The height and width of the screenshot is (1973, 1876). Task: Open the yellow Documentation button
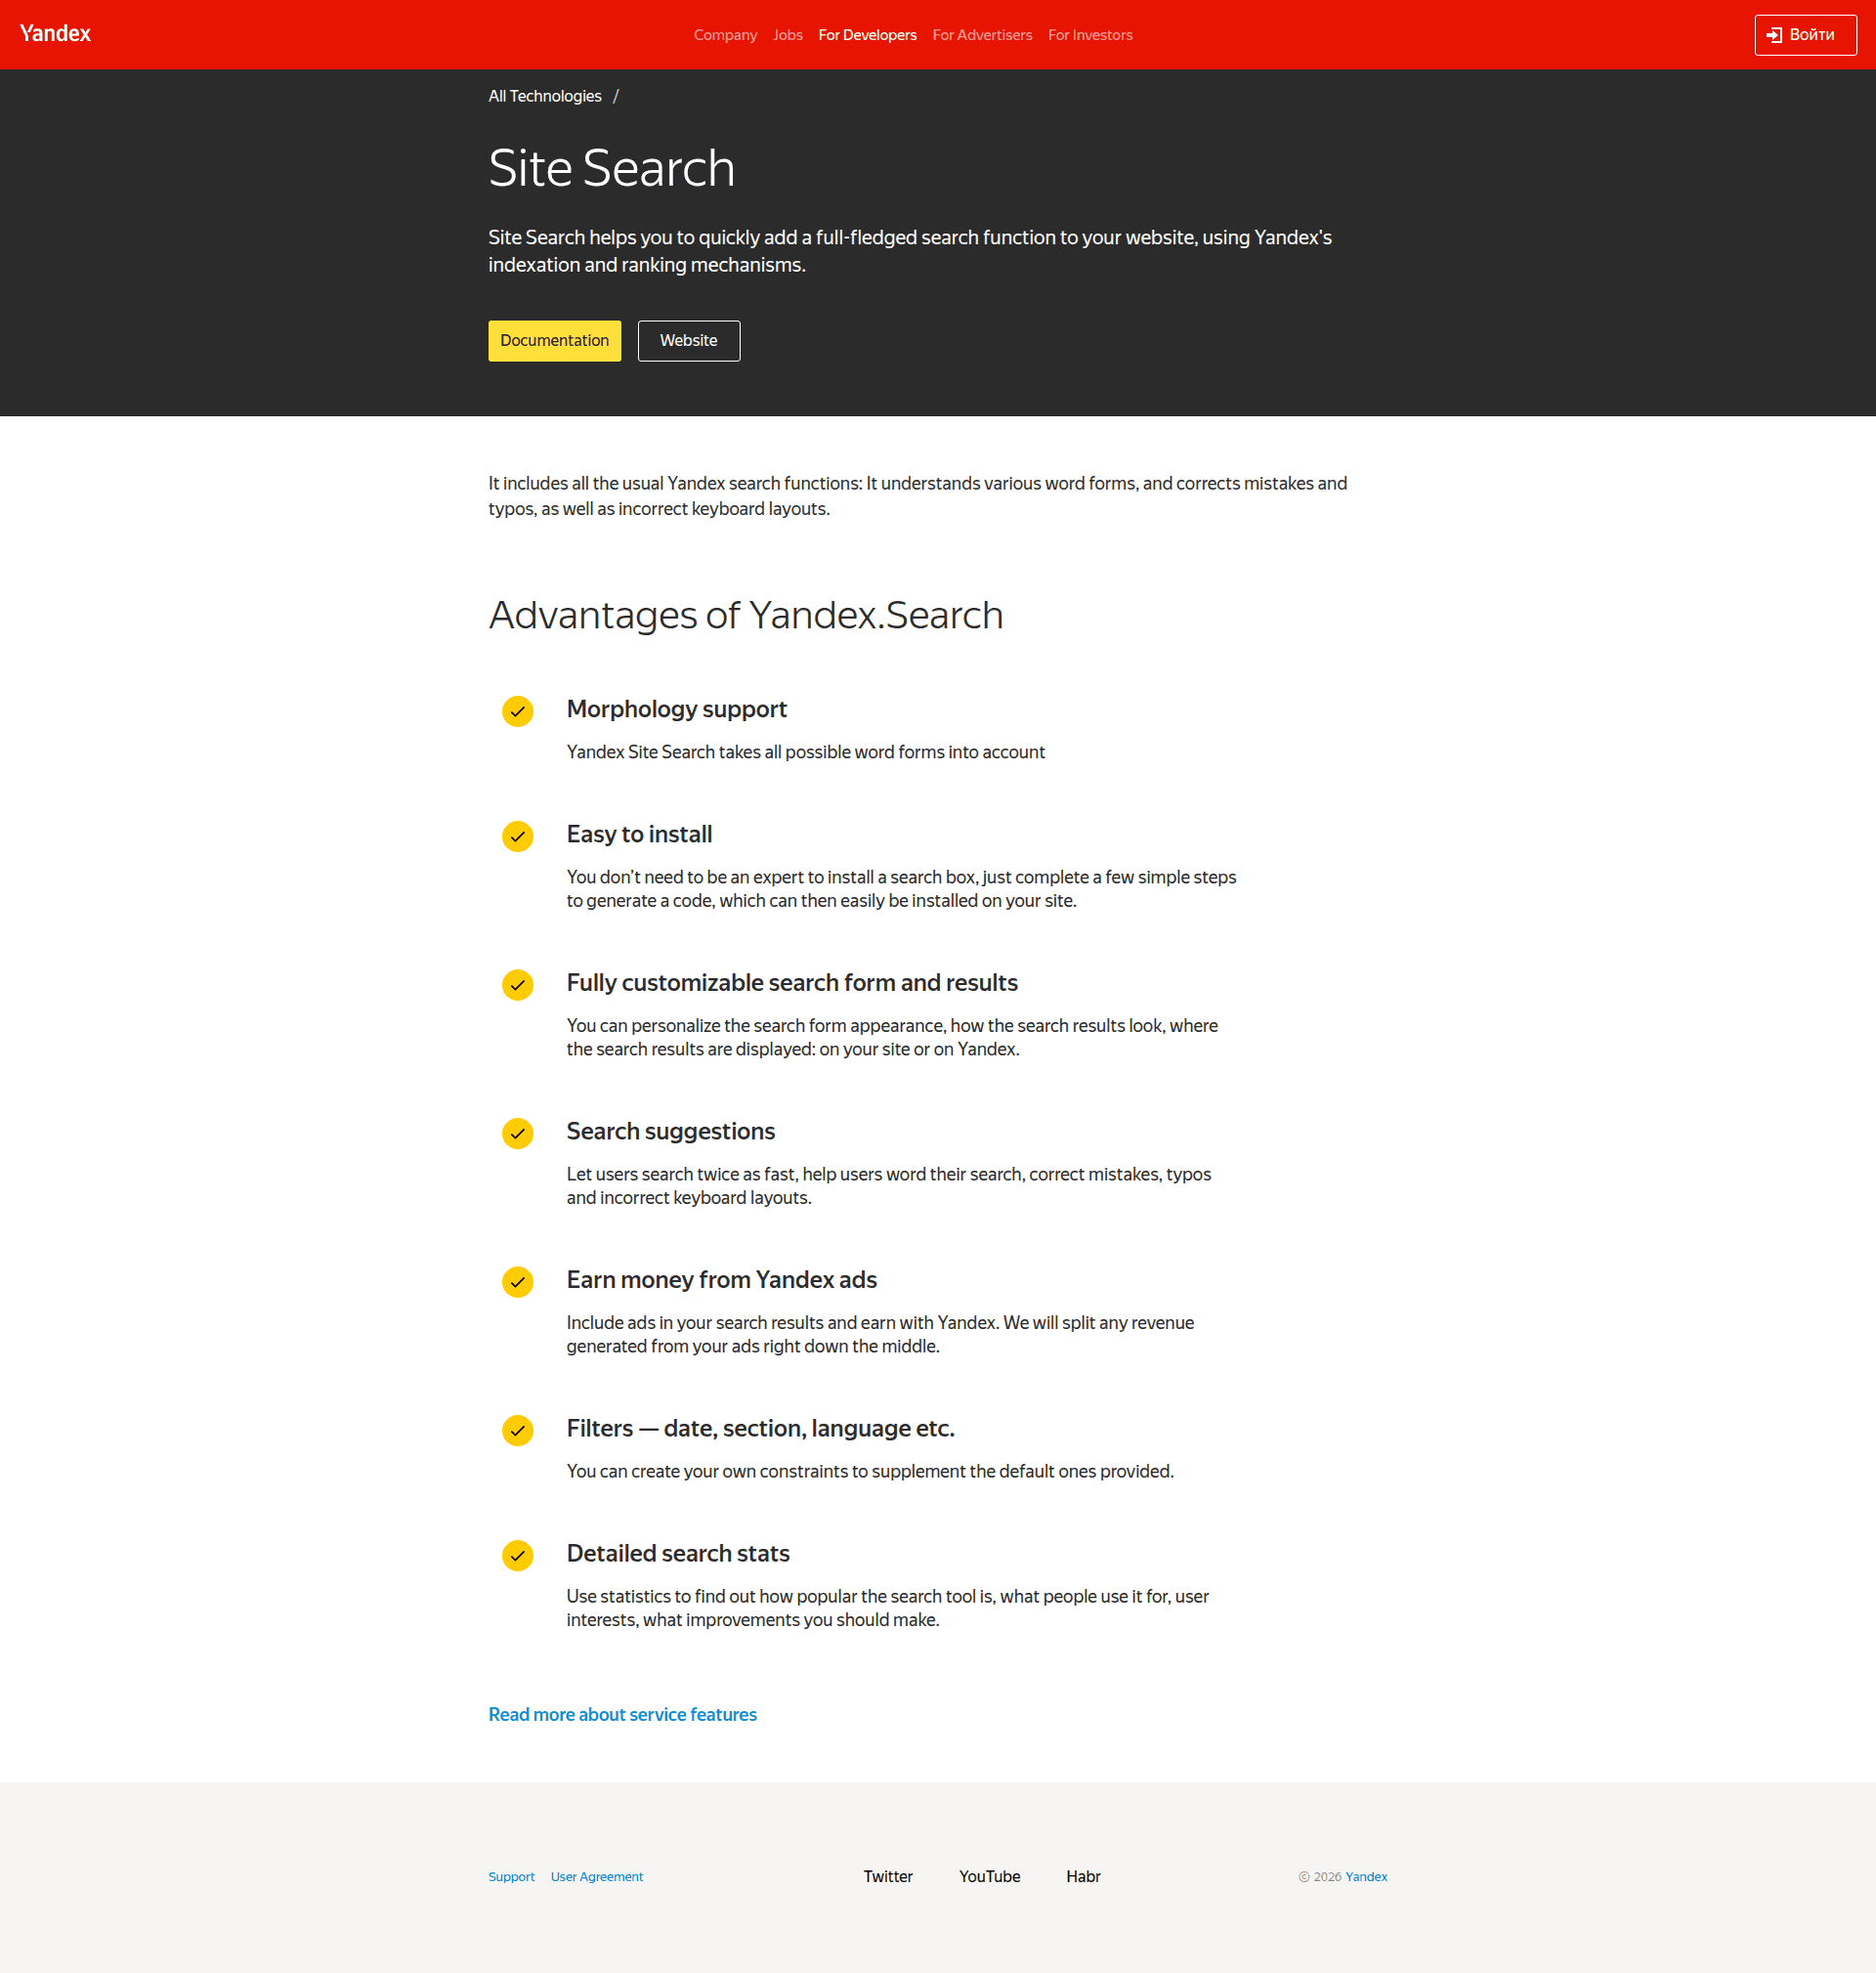click(554, 341)
